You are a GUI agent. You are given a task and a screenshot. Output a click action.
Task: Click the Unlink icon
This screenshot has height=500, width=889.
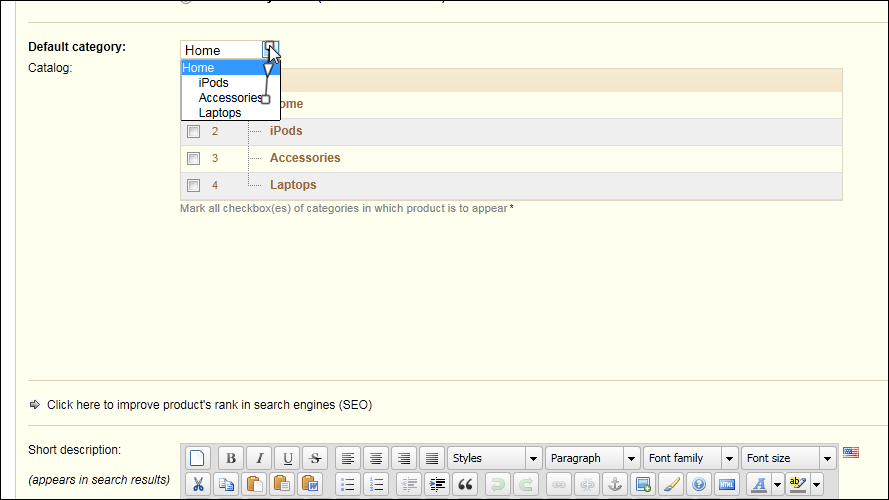click(587, 485)
